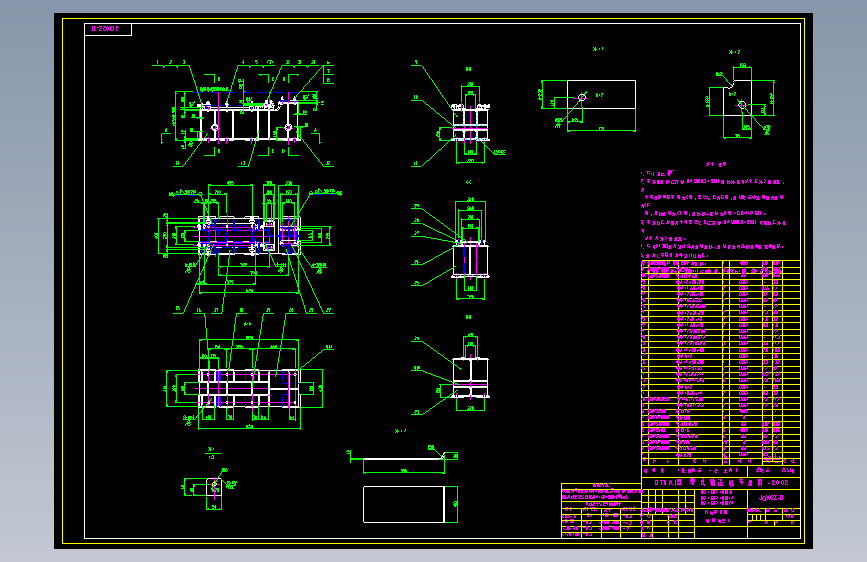The height and width of the screenshot is (562, 867).
Task: Click the small detail part at bottom-left
Action: [214, 487]
